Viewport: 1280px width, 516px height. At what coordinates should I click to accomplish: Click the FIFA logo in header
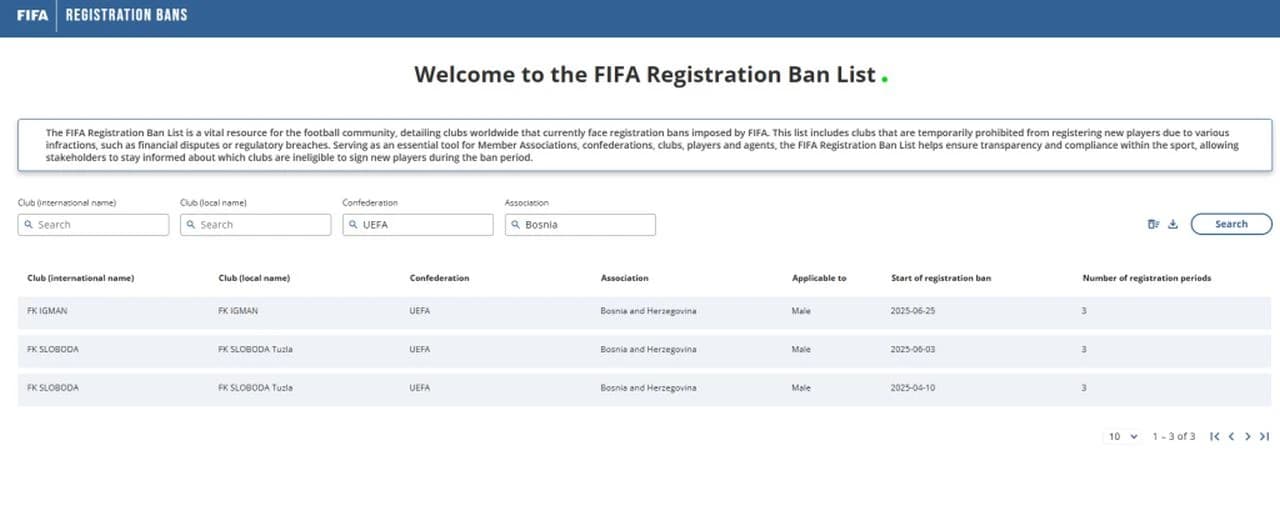pos(32,15)
